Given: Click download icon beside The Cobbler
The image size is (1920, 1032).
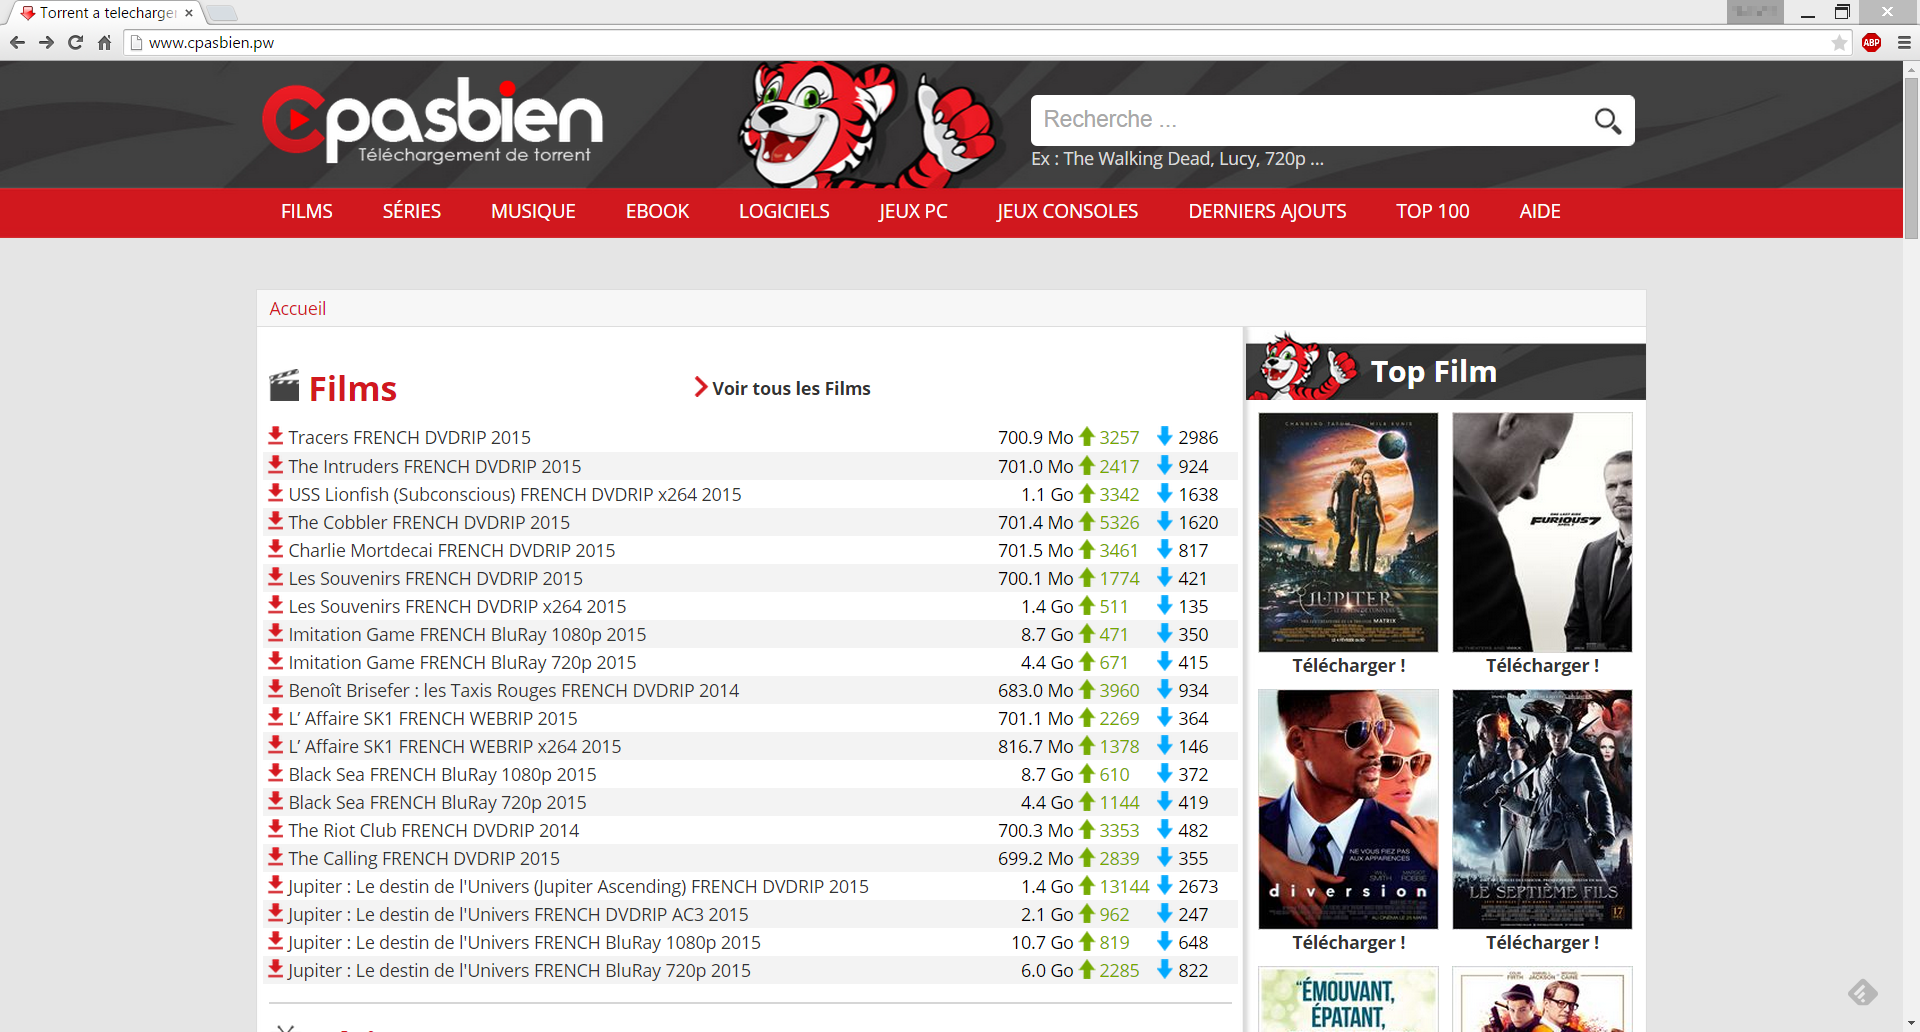Looking at the screenshot, I should pos(276,521).
